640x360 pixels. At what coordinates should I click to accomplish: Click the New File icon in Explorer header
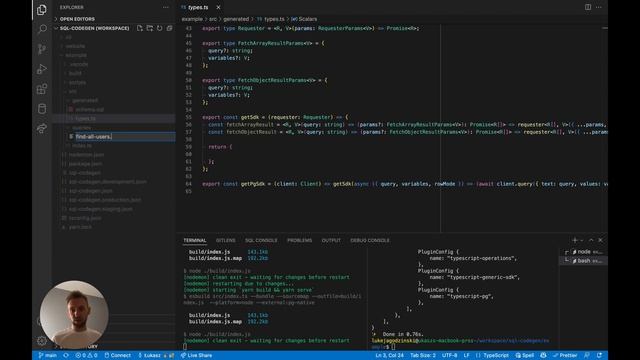coord(140,28)
